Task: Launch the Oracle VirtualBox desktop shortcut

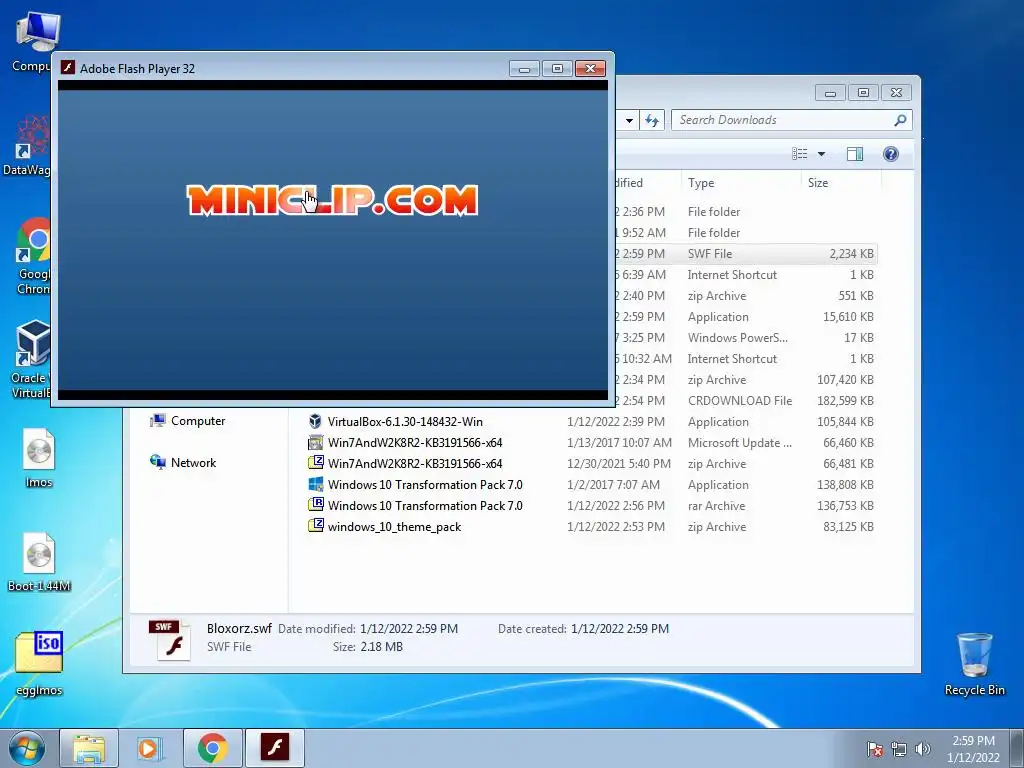Action: [x=31, y=359]
